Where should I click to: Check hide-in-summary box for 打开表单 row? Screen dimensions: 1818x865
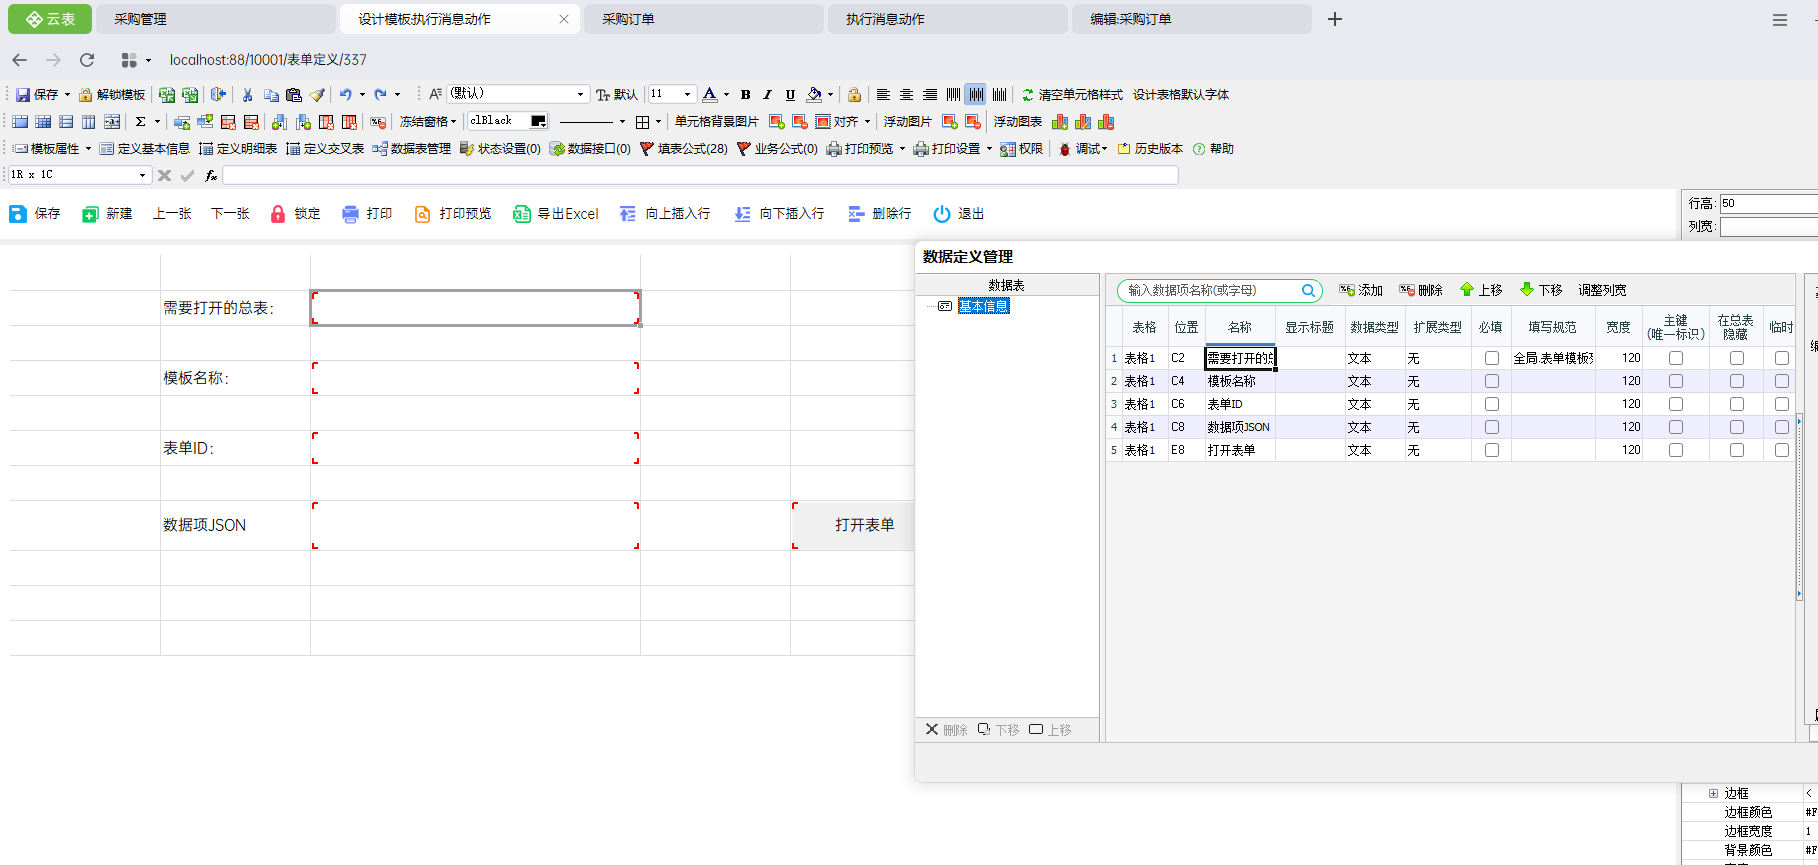coord(1737,450)
